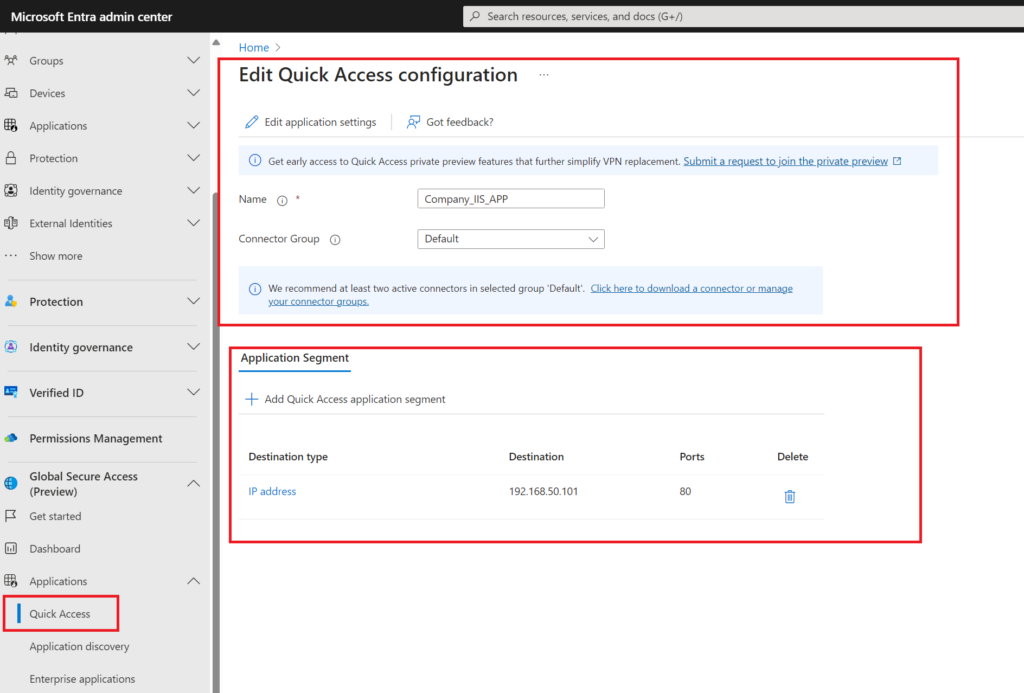This screenshot has width=1024, height=693.
Task: Delete the 192.168.50.101 segment with trash icon
Action: point(790,496)
